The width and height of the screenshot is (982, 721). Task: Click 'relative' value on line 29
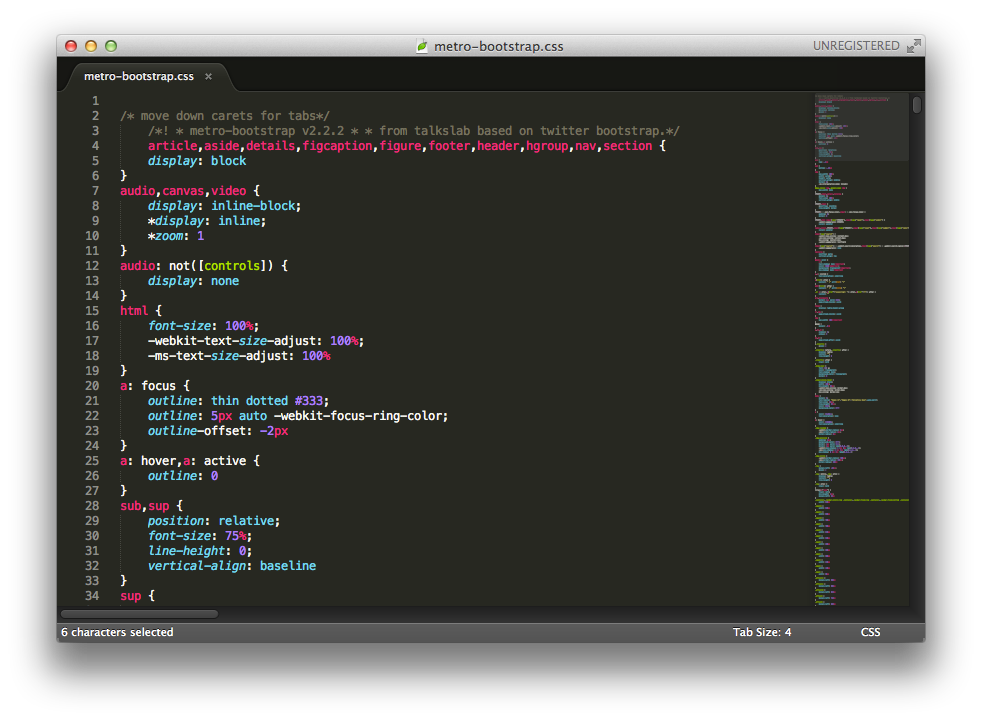click(246, 521)
